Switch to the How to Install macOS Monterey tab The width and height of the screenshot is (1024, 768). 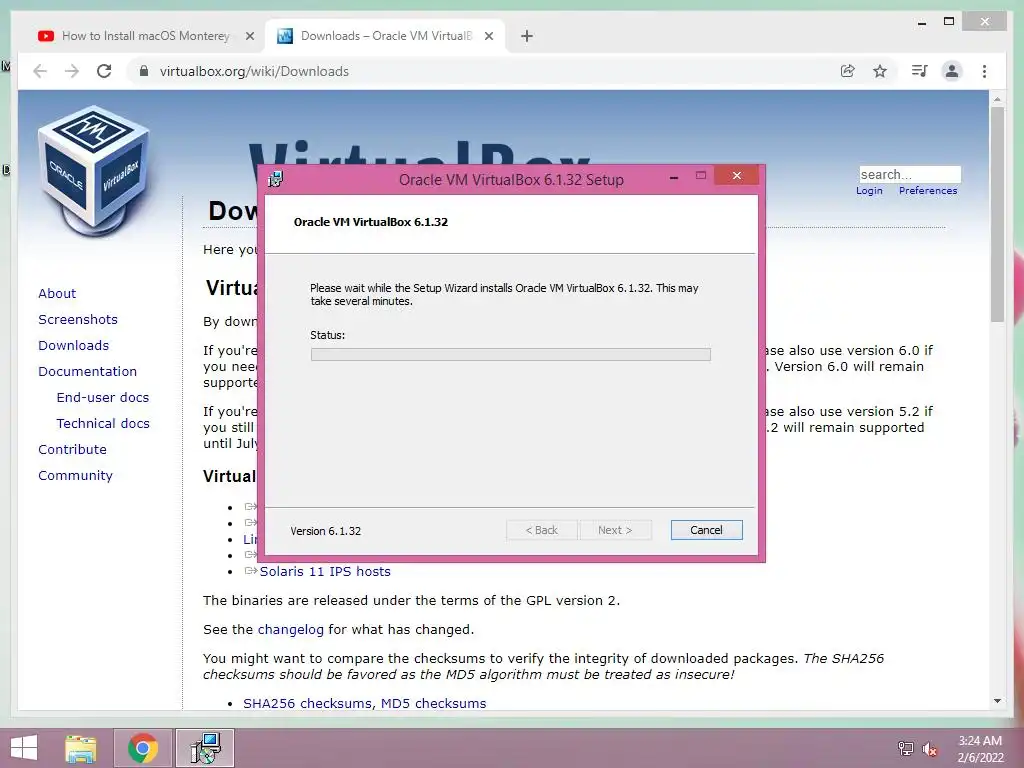pos(146,36)
